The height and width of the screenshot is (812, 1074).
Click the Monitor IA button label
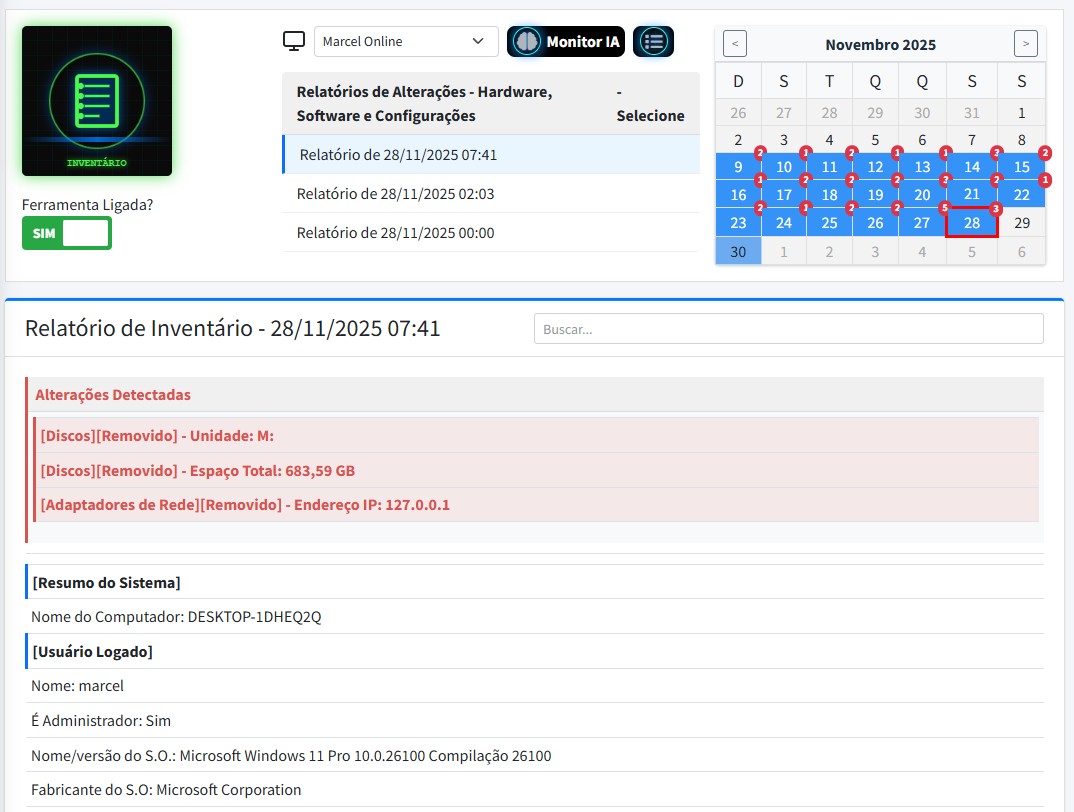582,42
